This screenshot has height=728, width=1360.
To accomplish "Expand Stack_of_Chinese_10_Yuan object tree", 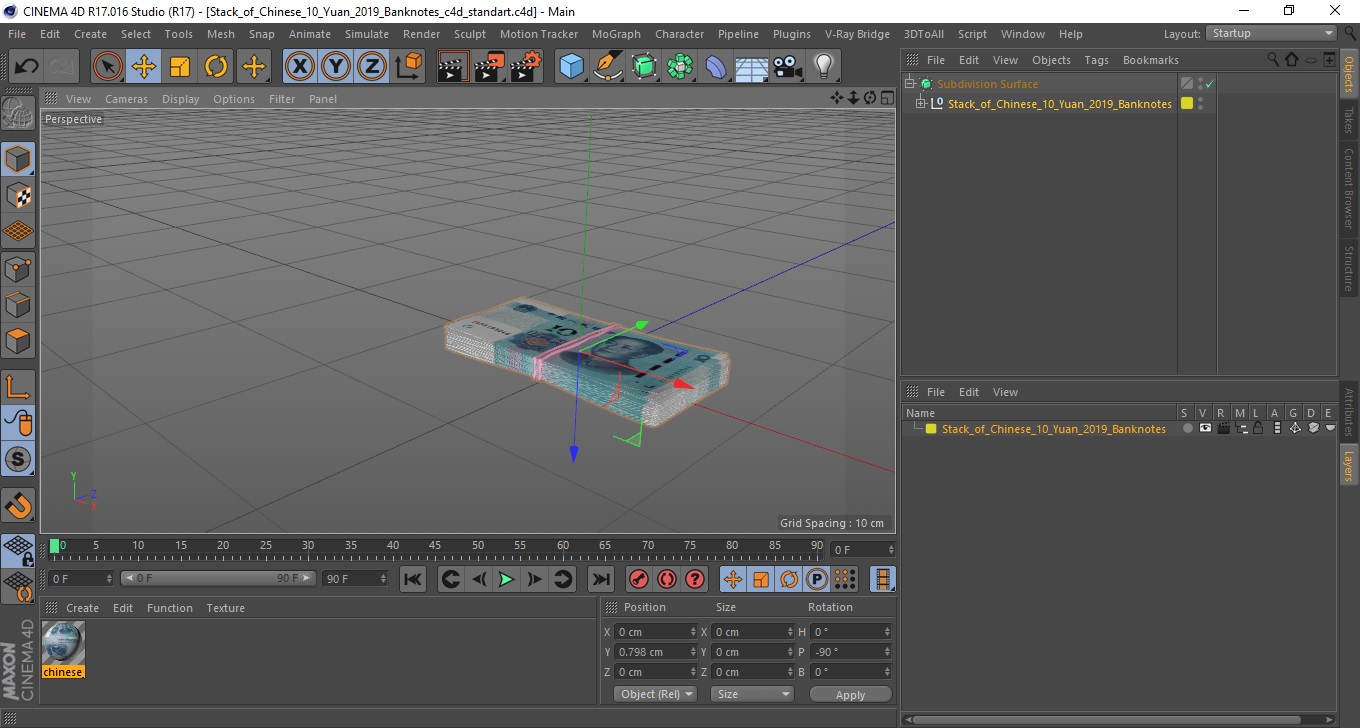I will [921, 104].
